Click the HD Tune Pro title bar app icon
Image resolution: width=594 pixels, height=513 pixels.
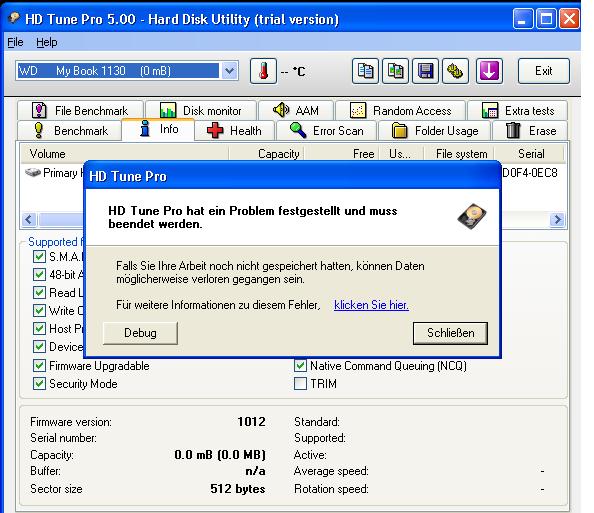[14, 17]
